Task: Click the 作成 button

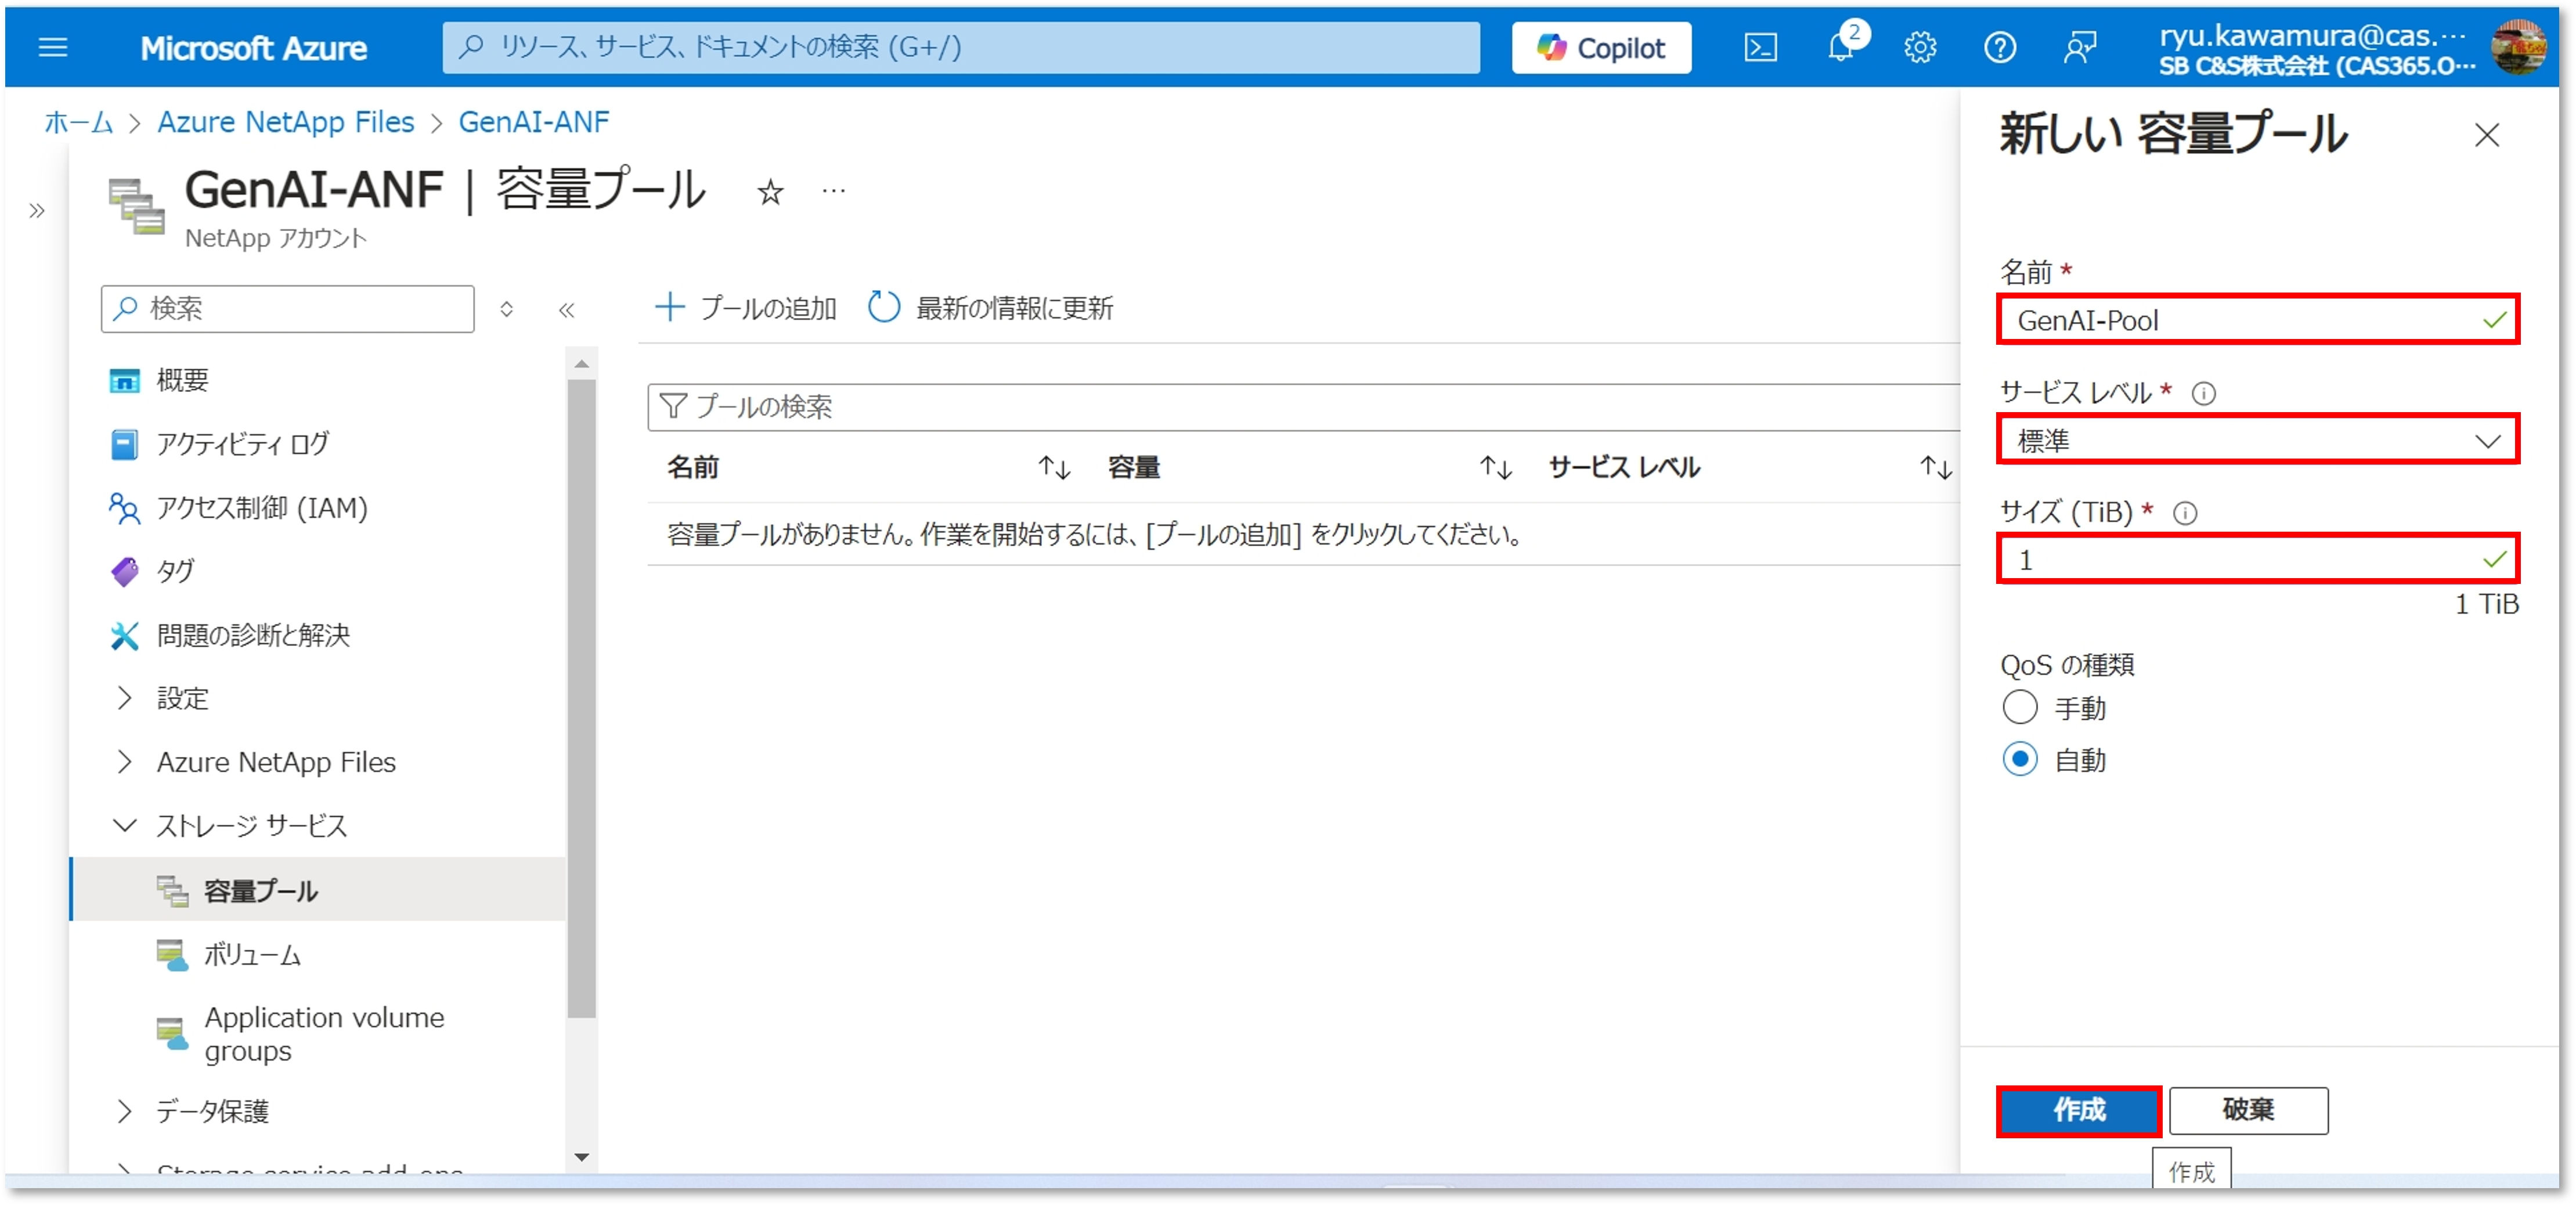Action: 2078,1110
